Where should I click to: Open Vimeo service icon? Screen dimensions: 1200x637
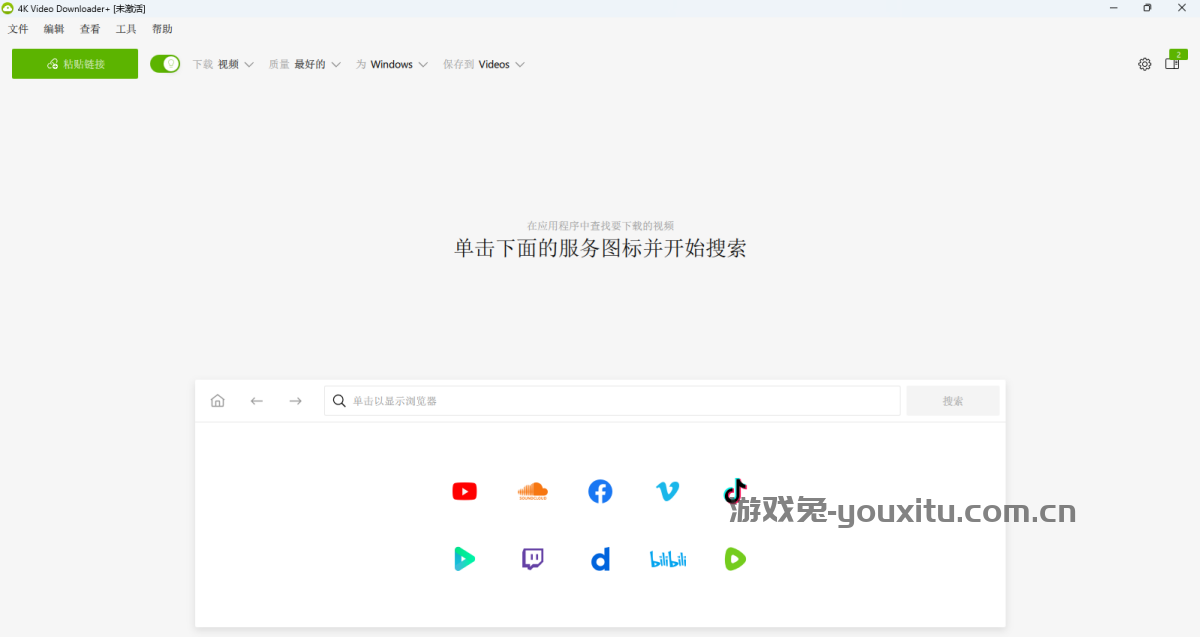(667, 491)
